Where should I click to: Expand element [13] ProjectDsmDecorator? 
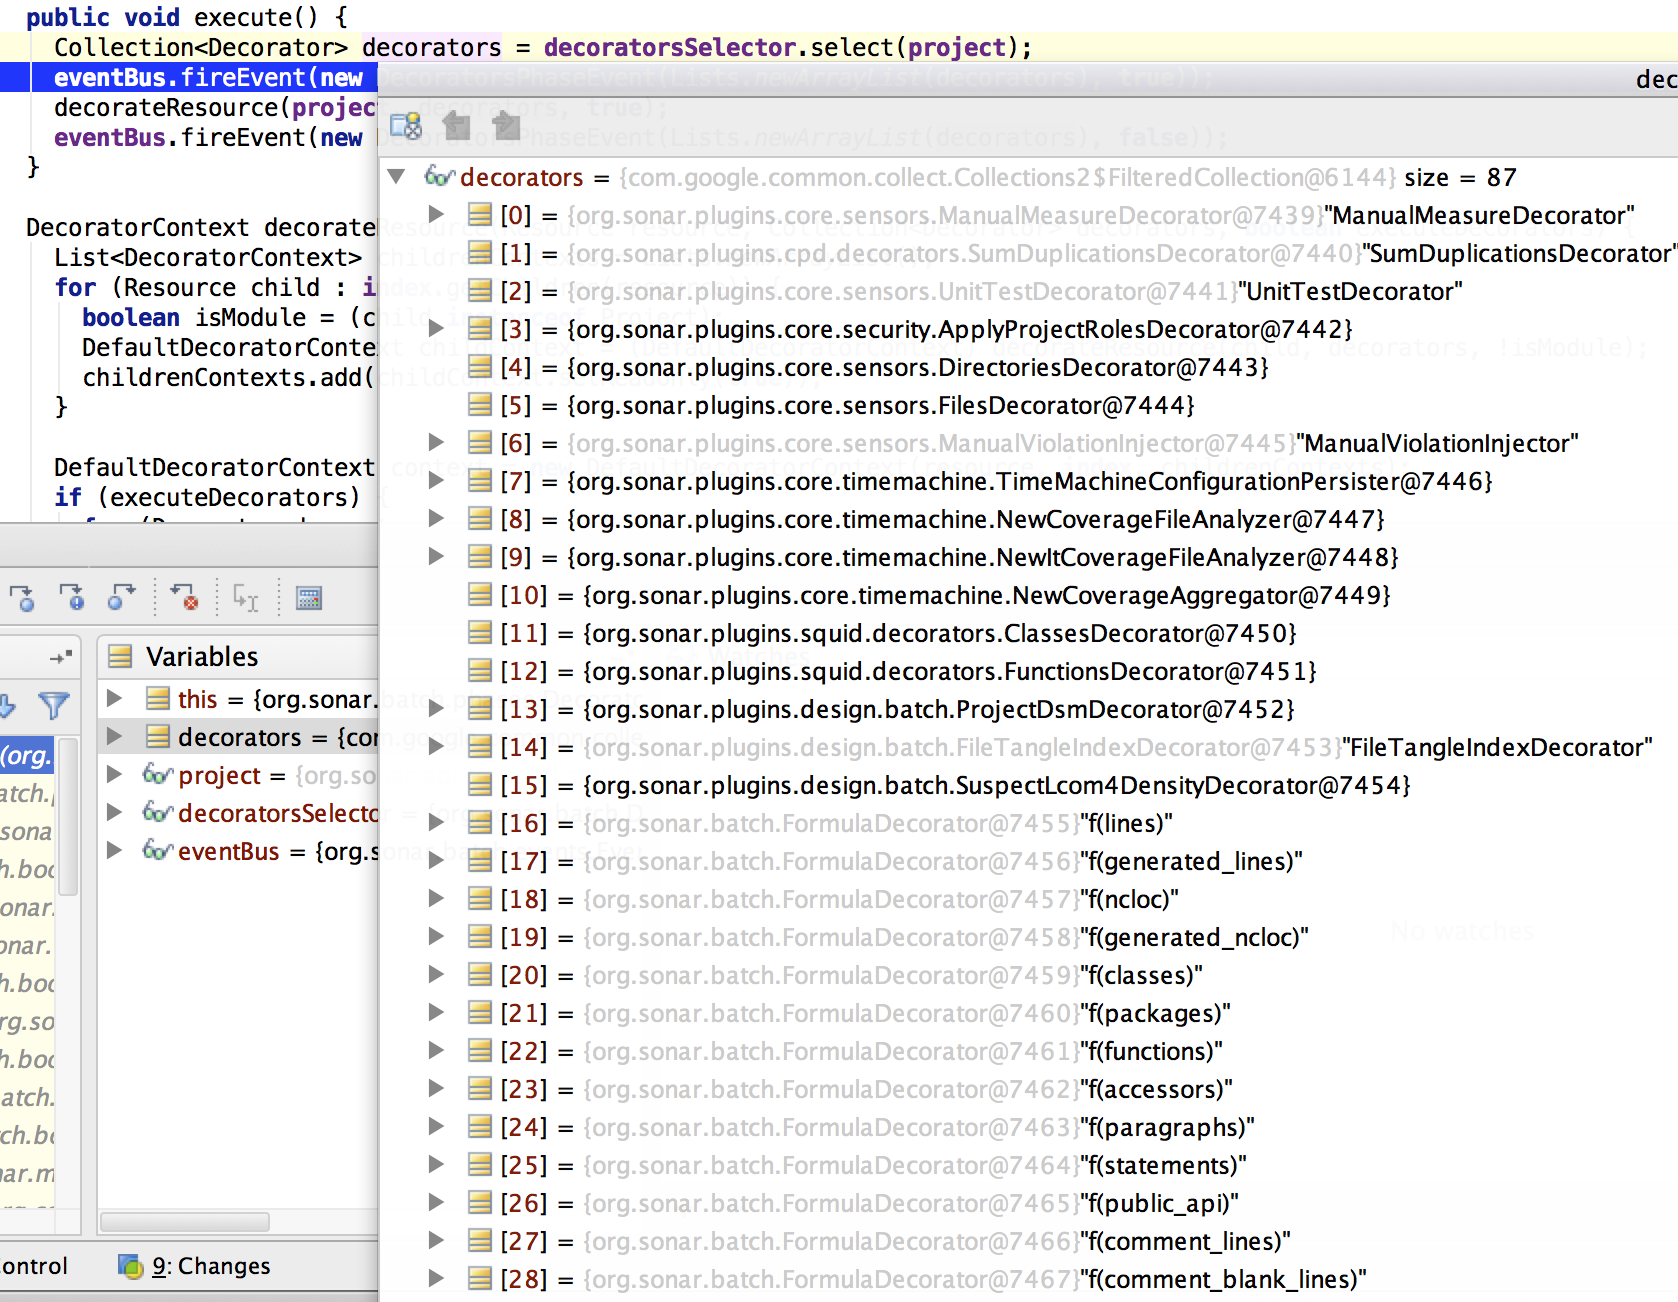(436, 709)
